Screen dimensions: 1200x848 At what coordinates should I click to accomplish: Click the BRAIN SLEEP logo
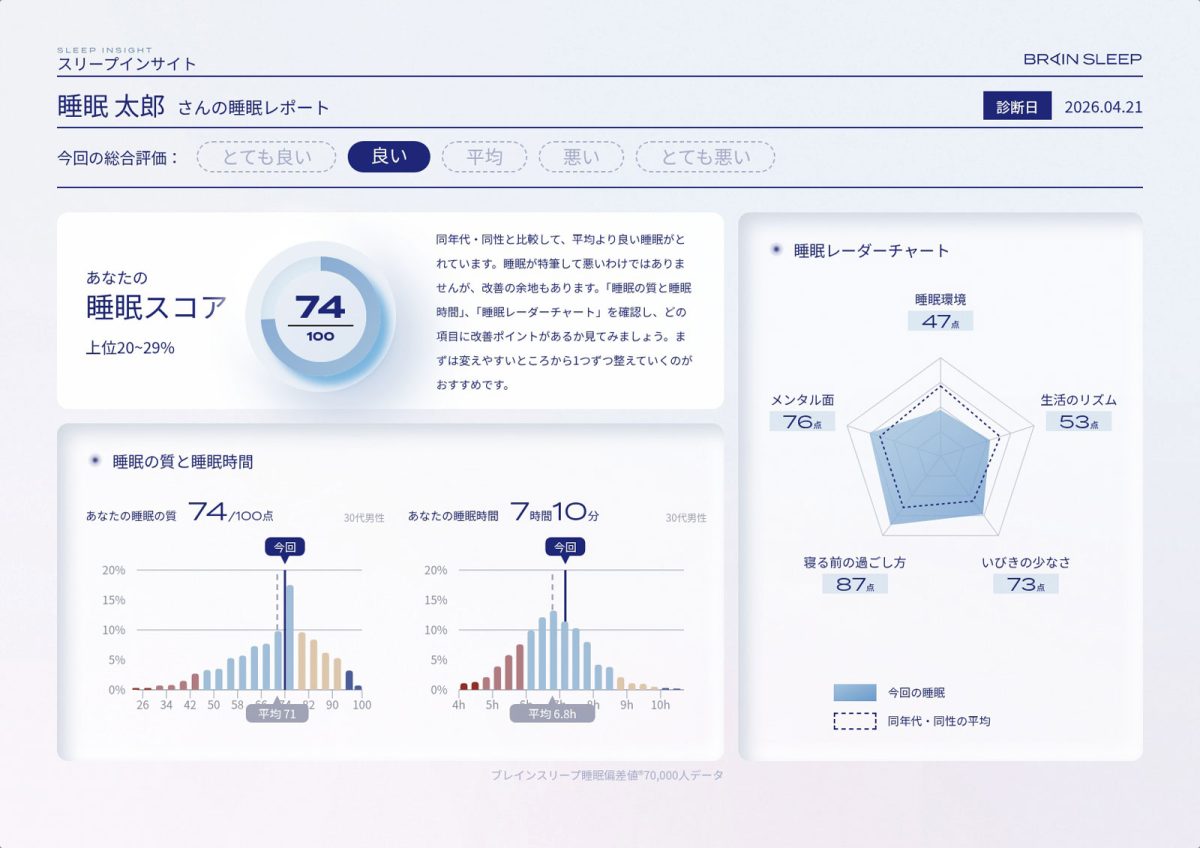click(1083, 59)
